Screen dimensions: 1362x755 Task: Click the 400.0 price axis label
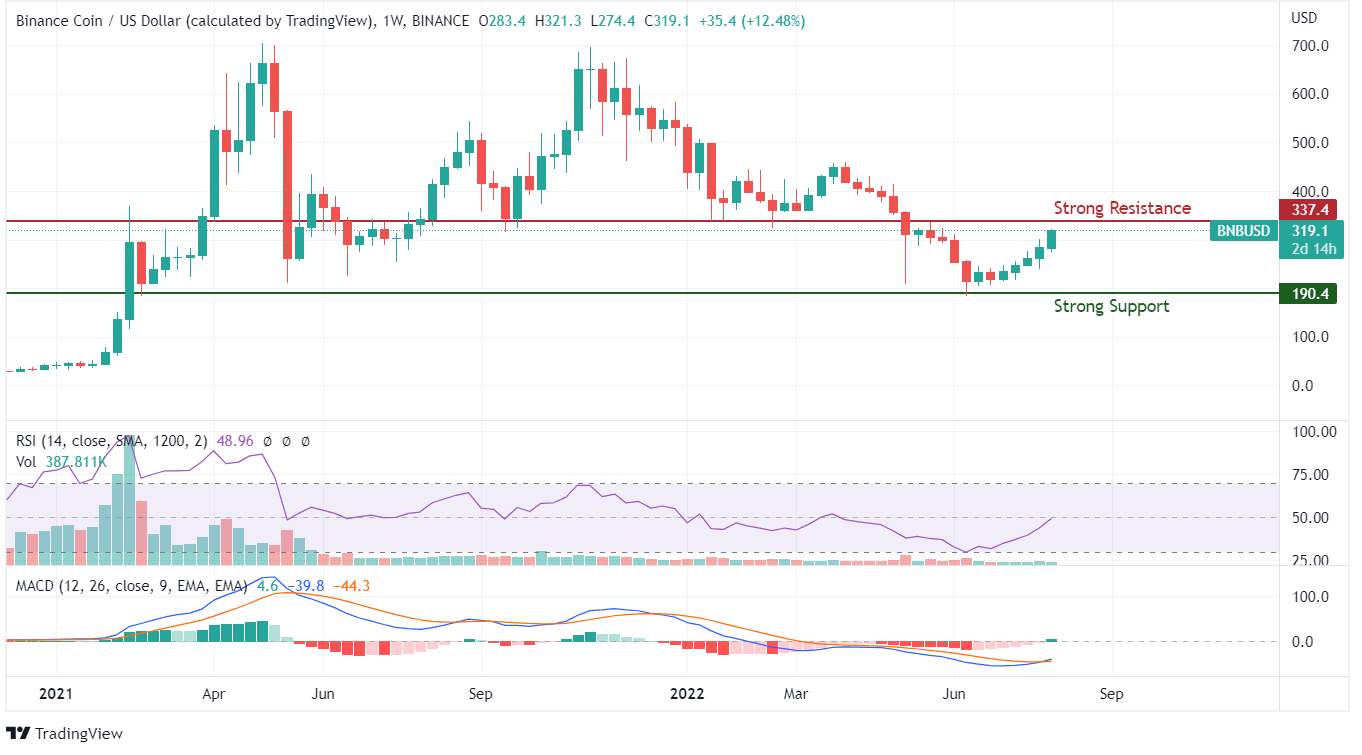coord(1311,192)
